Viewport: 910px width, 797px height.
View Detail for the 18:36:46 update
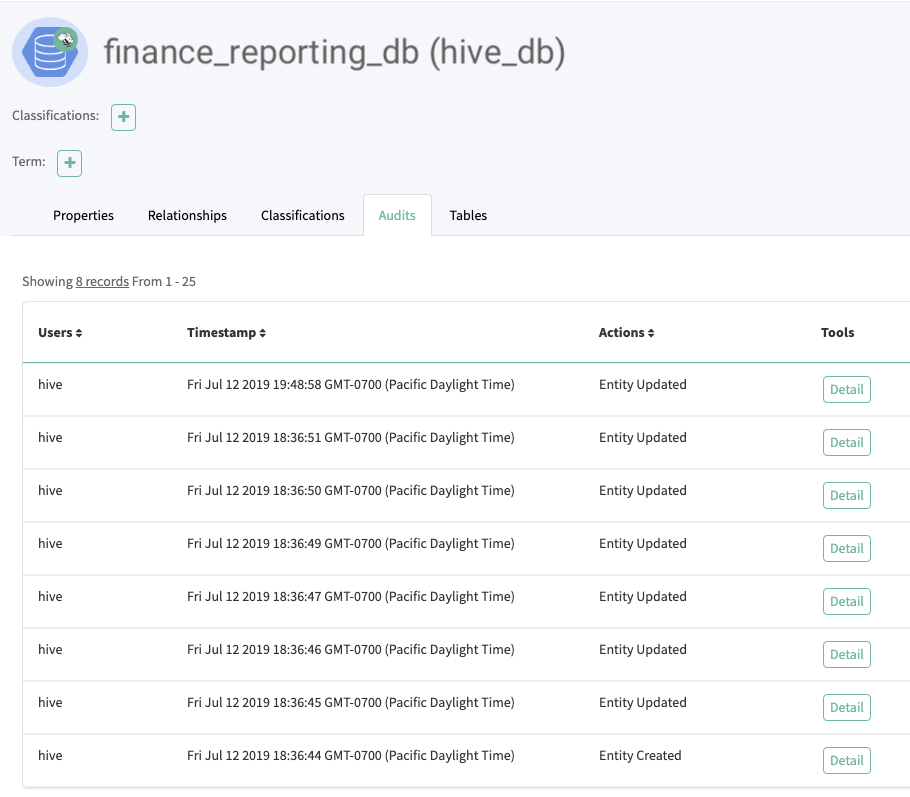[846, 654]
